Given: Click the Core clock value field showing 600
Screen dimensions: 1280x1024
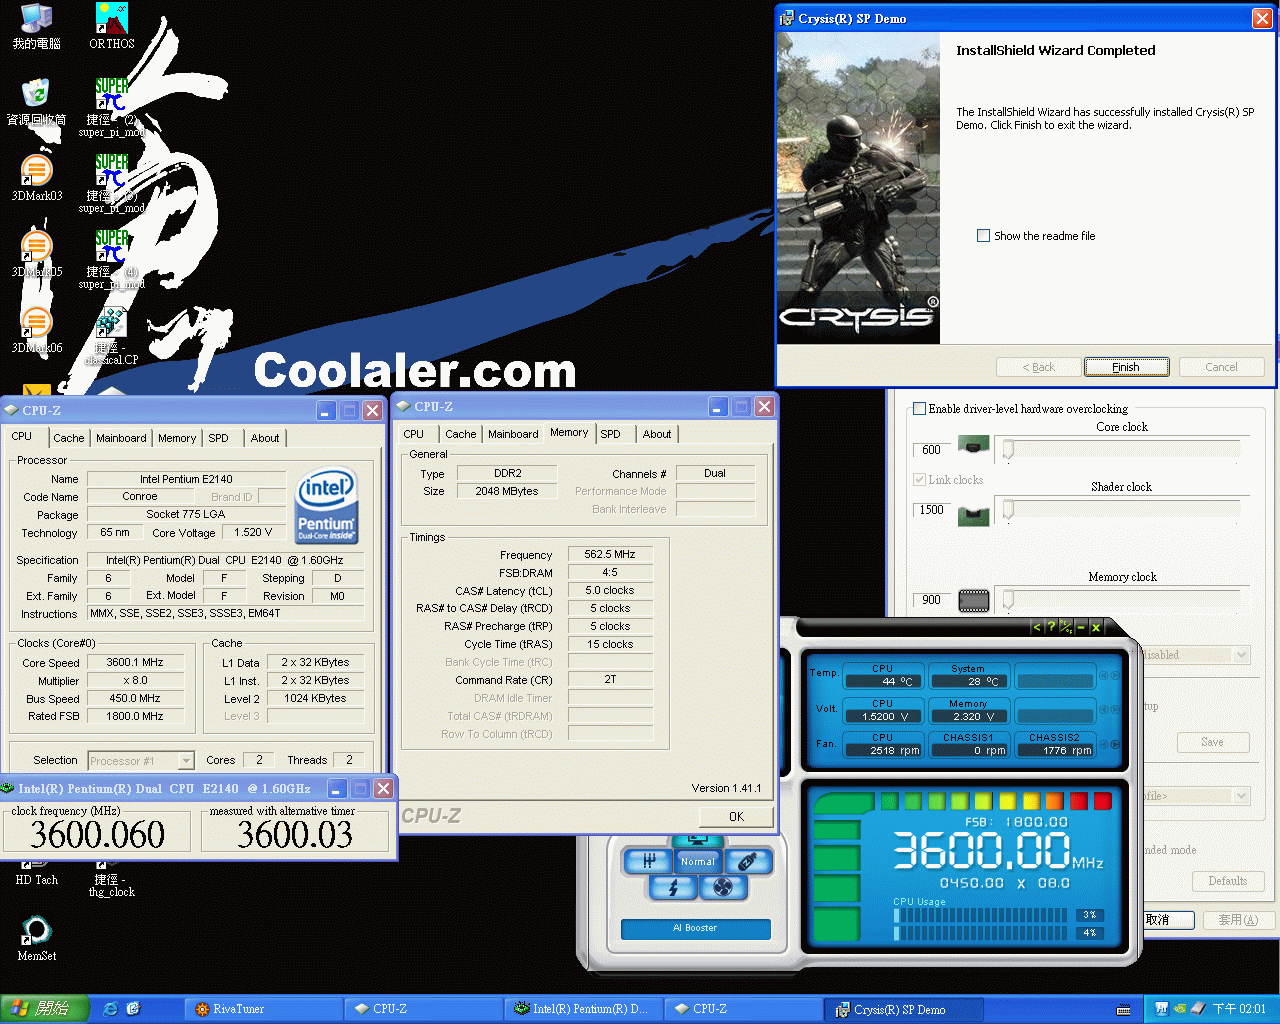Looking at the screenshot, I should tap(931, 450).
